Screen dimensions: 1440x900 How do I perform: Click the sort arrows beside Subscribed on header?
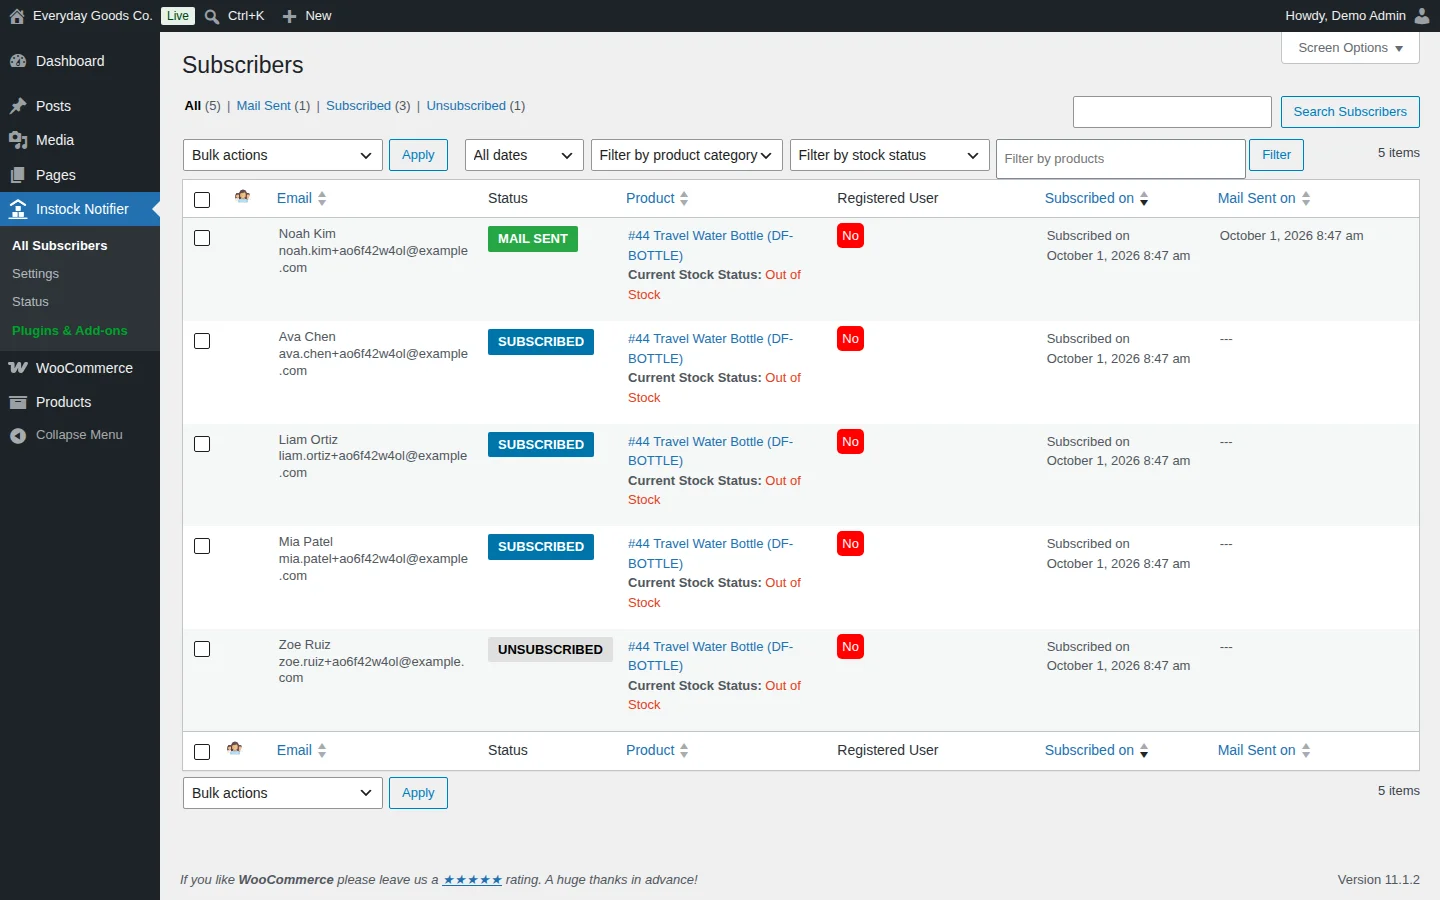[1144, 198]
